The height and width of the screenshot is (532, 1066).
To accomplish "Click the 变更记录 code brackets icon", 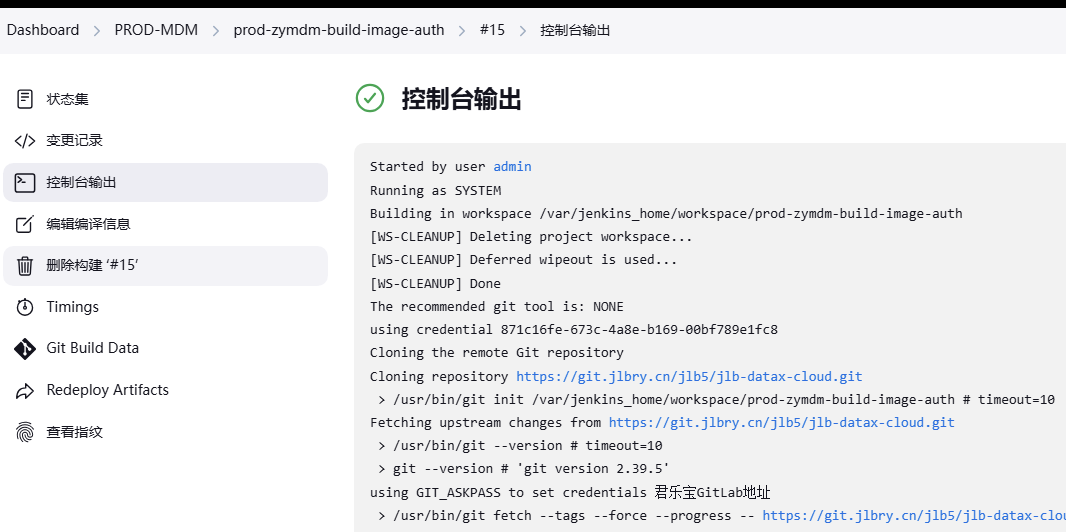I will (x=25, y=141).
